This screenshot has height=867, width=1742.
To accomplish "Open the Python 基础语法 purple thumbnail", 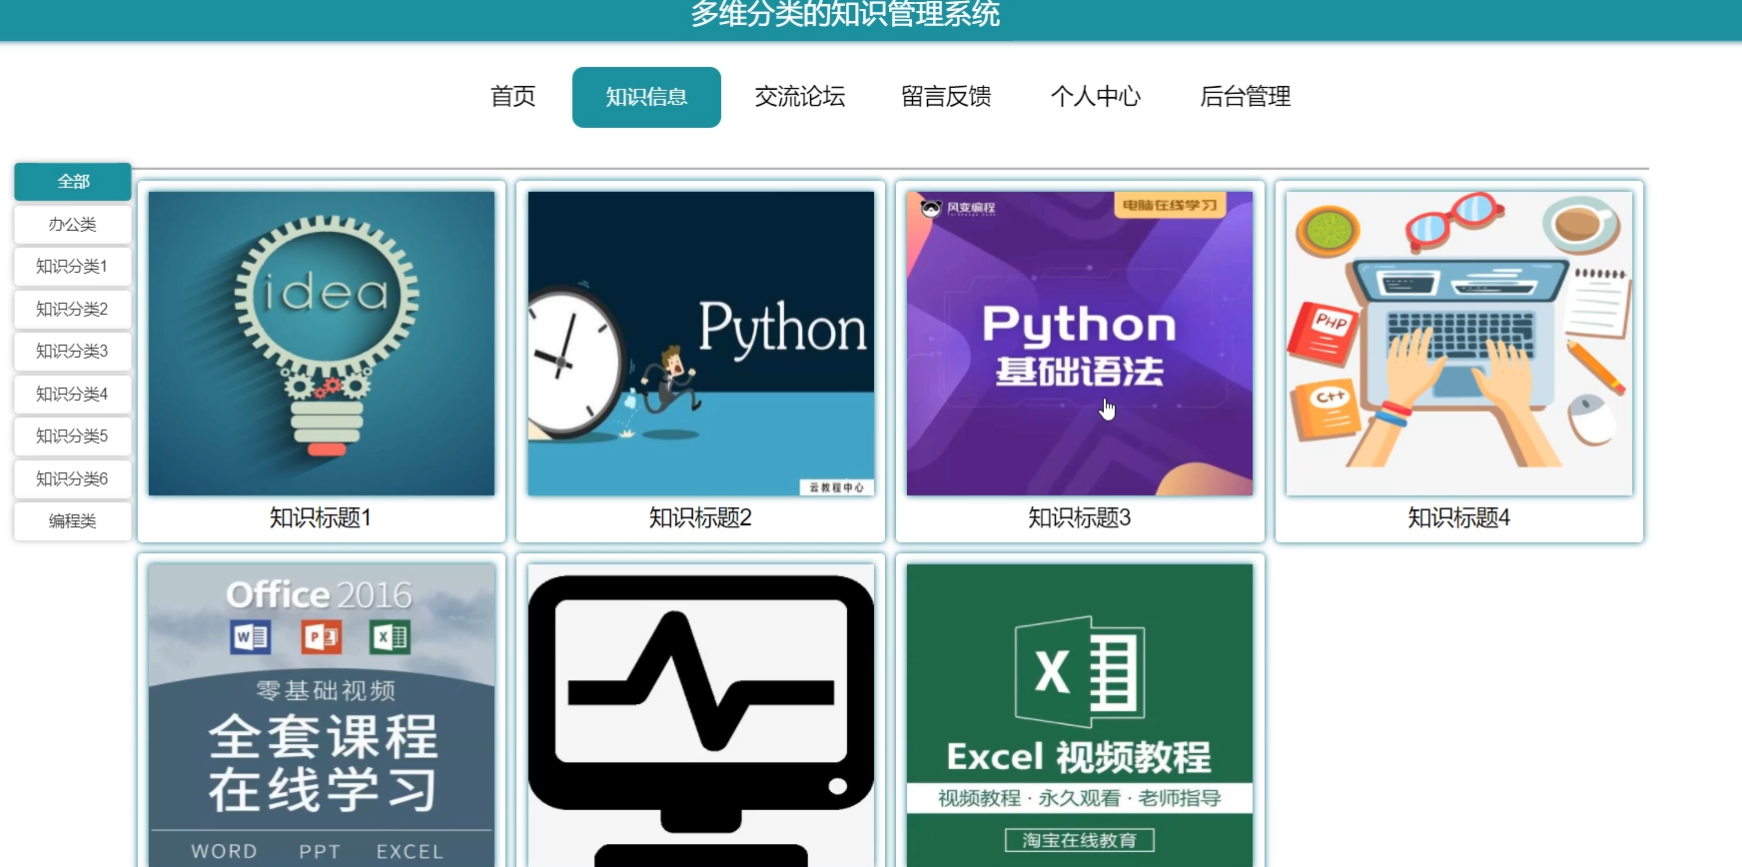I will 1079,343.
